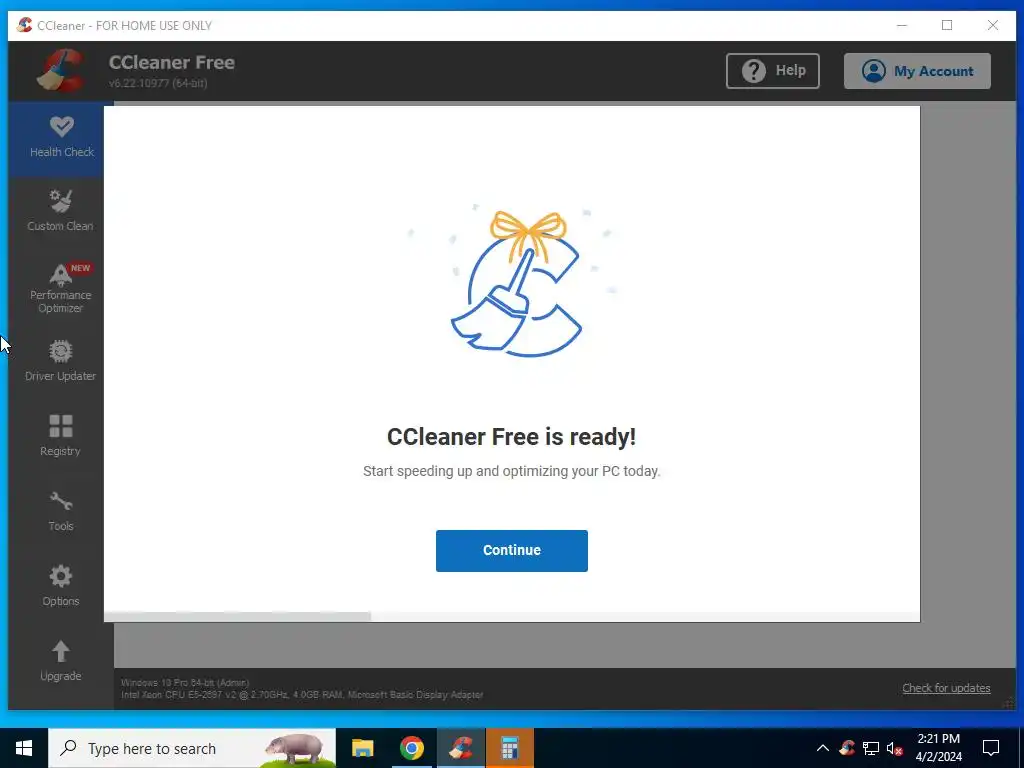Click the version text v6.22.10977
The image size is (1024, 768).
(158, 83)
